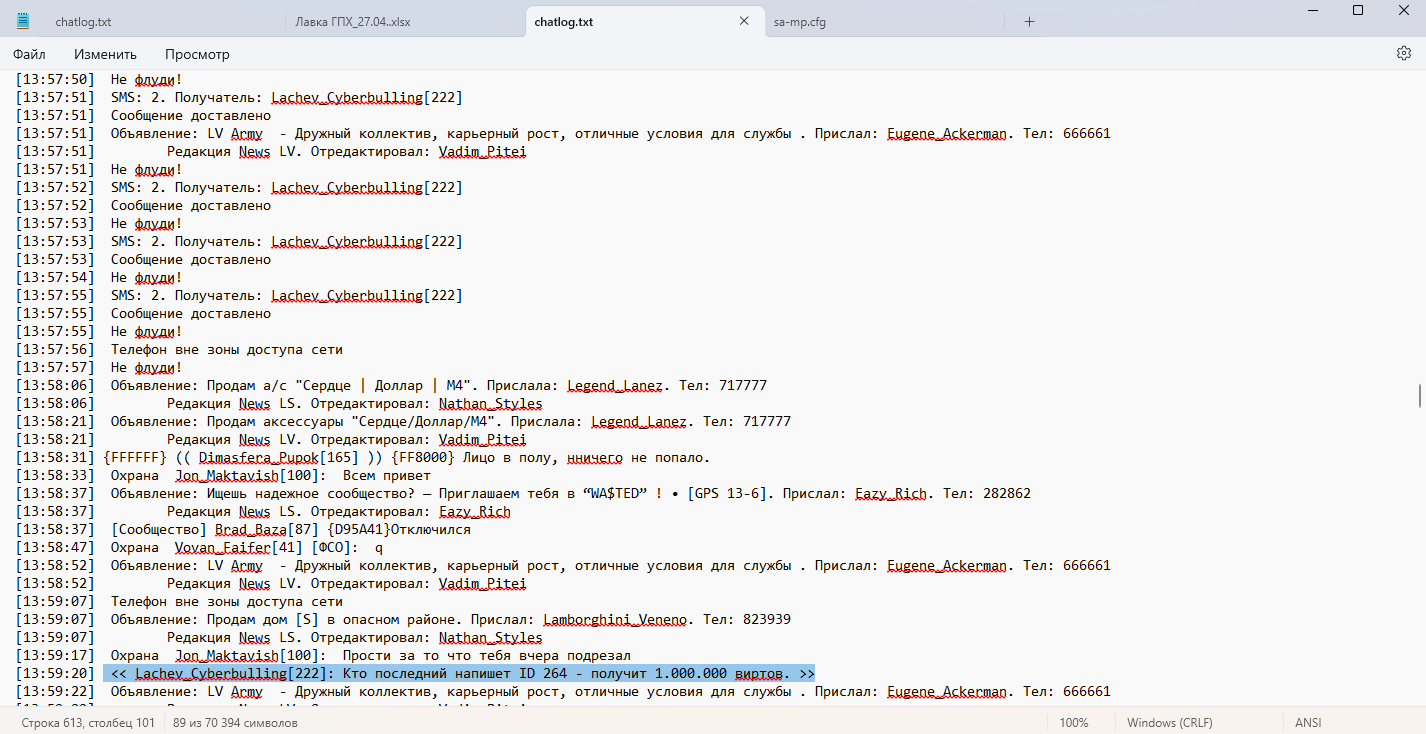Screen dimensions: 1426x734
Task: Open the Файл menu
Action: tap(29, 54)
